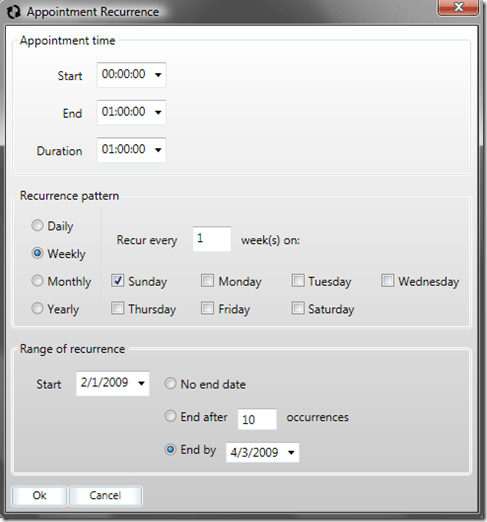This screenshot has width=487, height=522.
Task: Select the Monthly recurrence option
Action: click(37, 281)
